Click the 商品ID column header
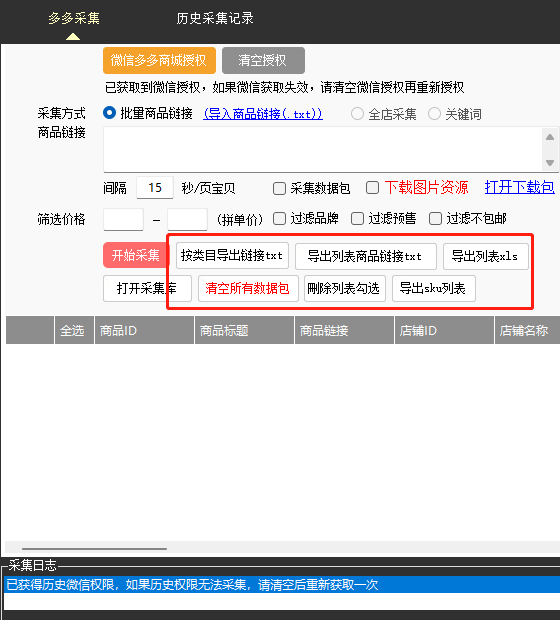 click(x=144, y=330)
